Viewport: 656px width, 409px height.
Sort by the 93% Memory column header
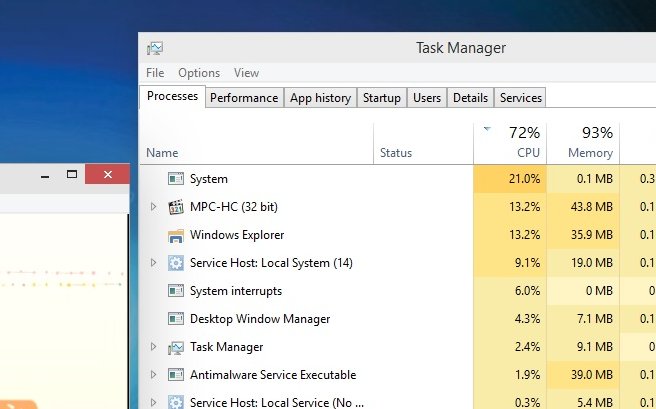(x=583, y=143)
